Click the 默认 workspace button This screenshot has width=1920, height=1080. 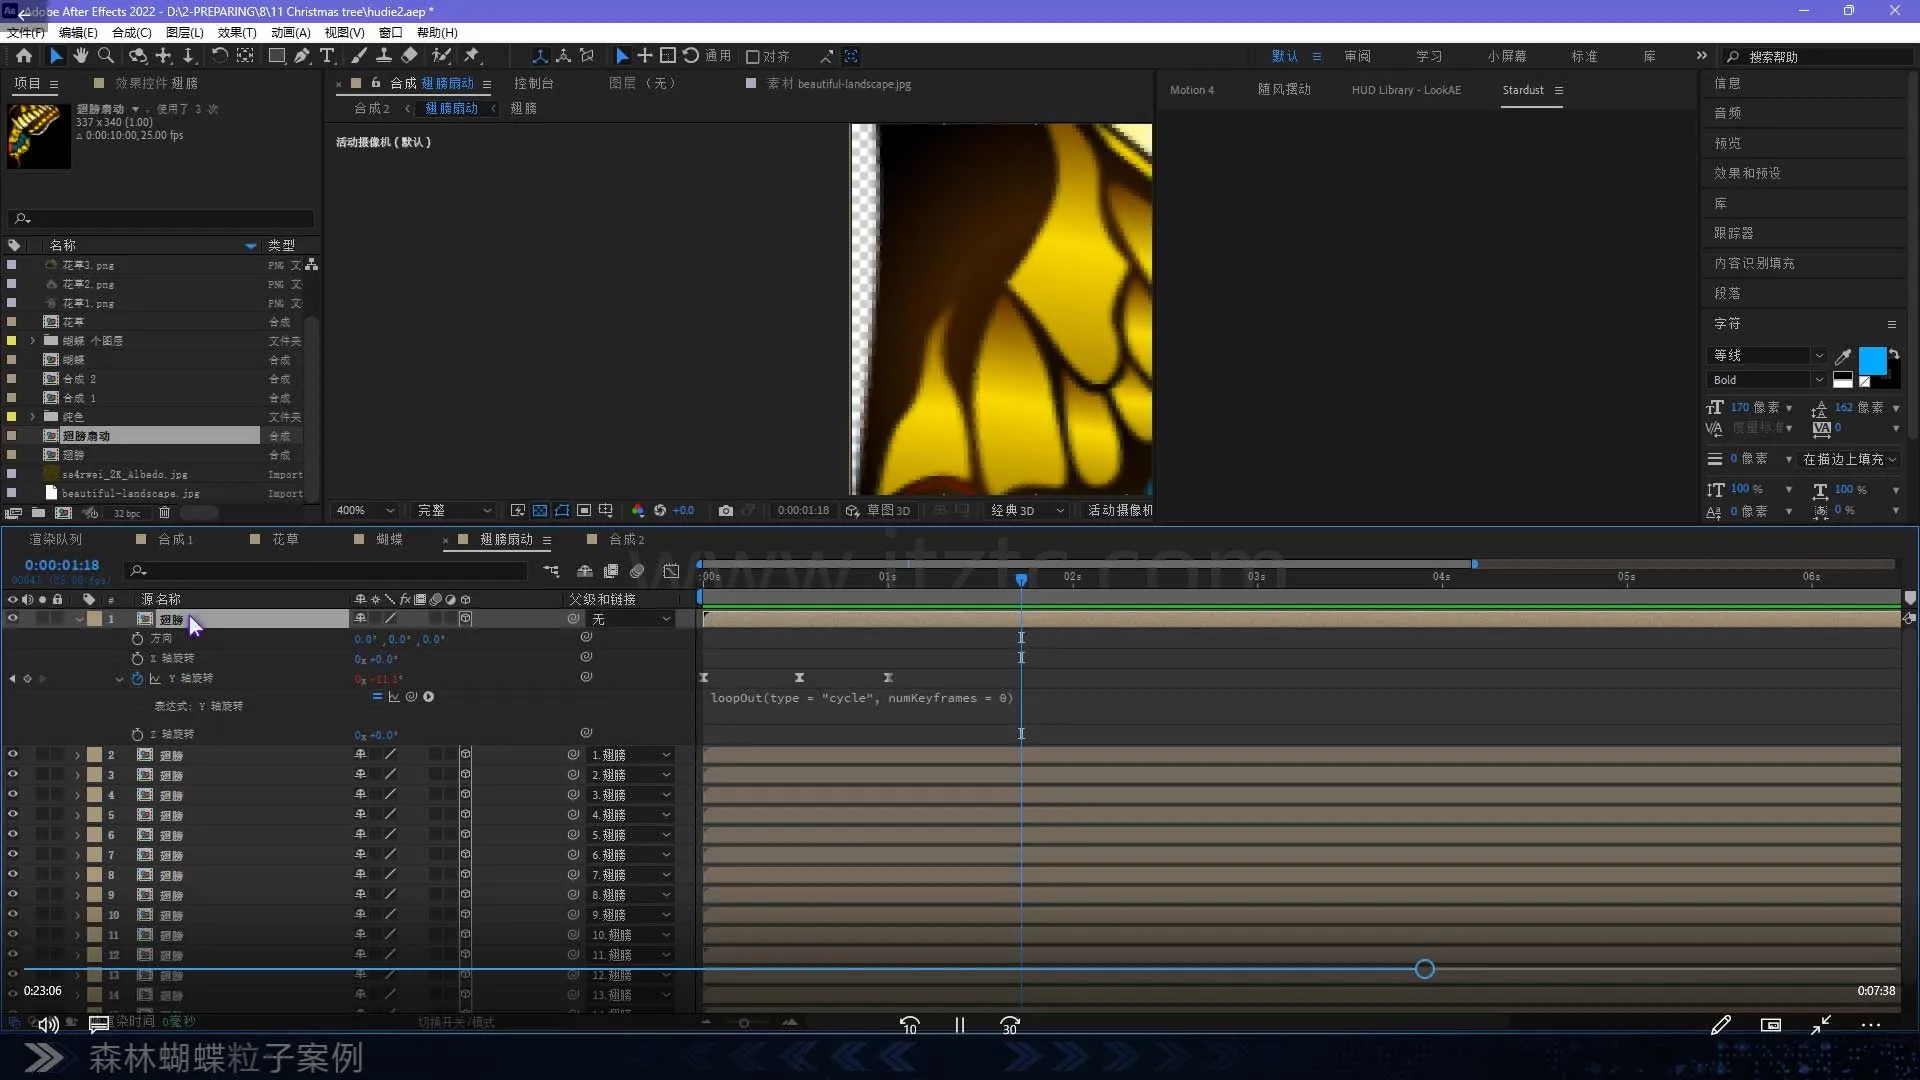tap(1284, 56)
